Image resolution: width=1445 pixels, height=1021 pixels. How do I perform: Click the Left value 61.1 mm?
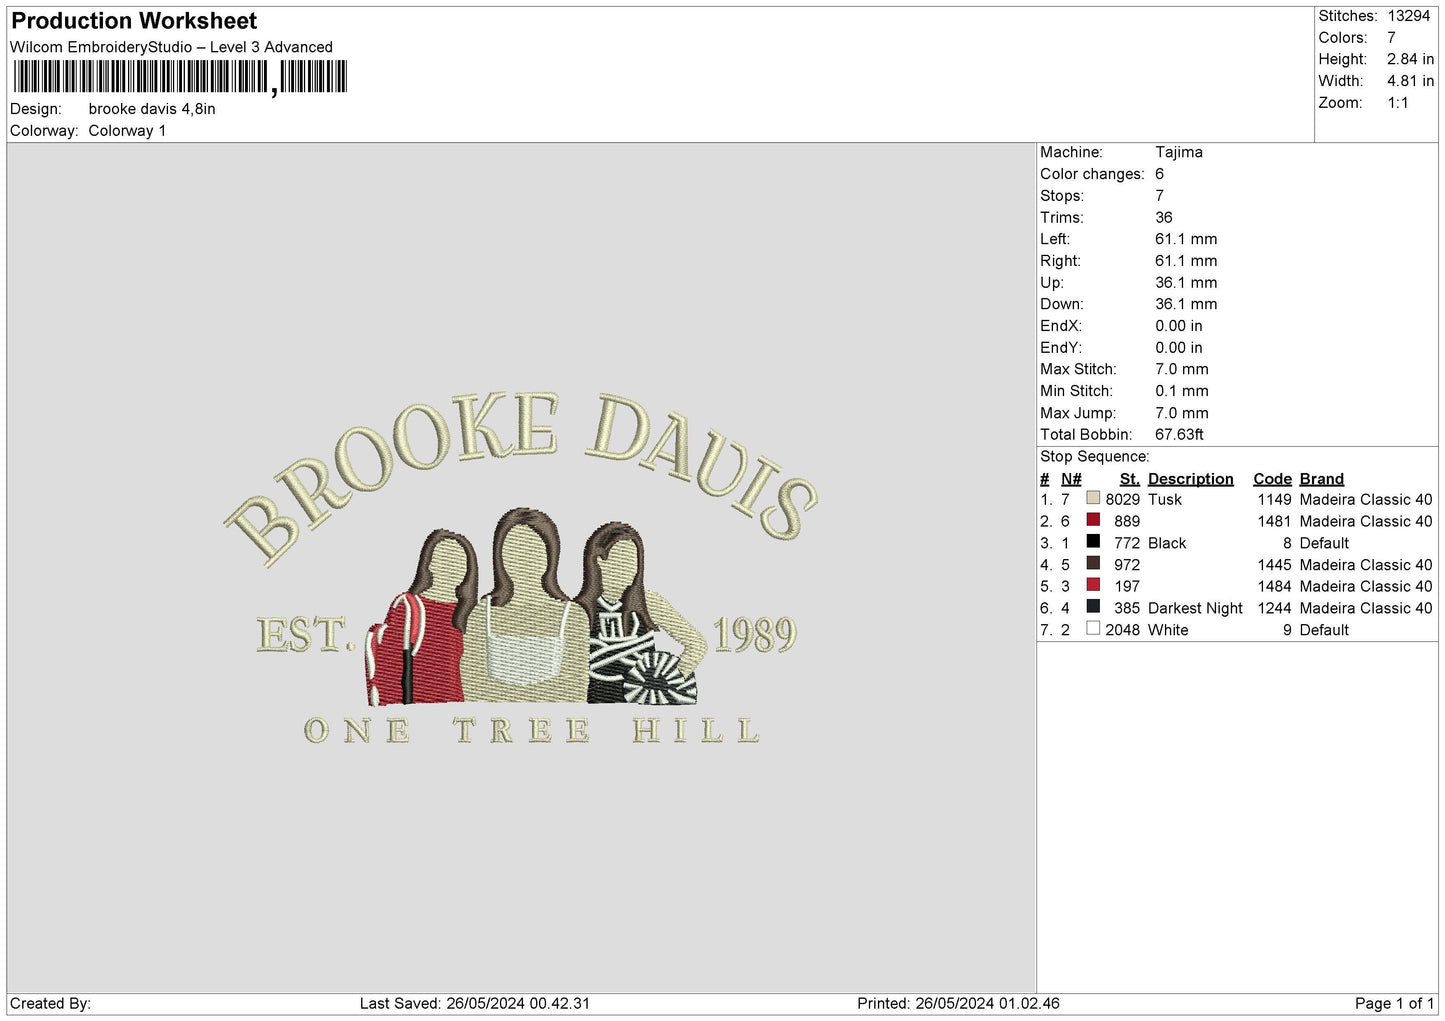(1186, 239)
